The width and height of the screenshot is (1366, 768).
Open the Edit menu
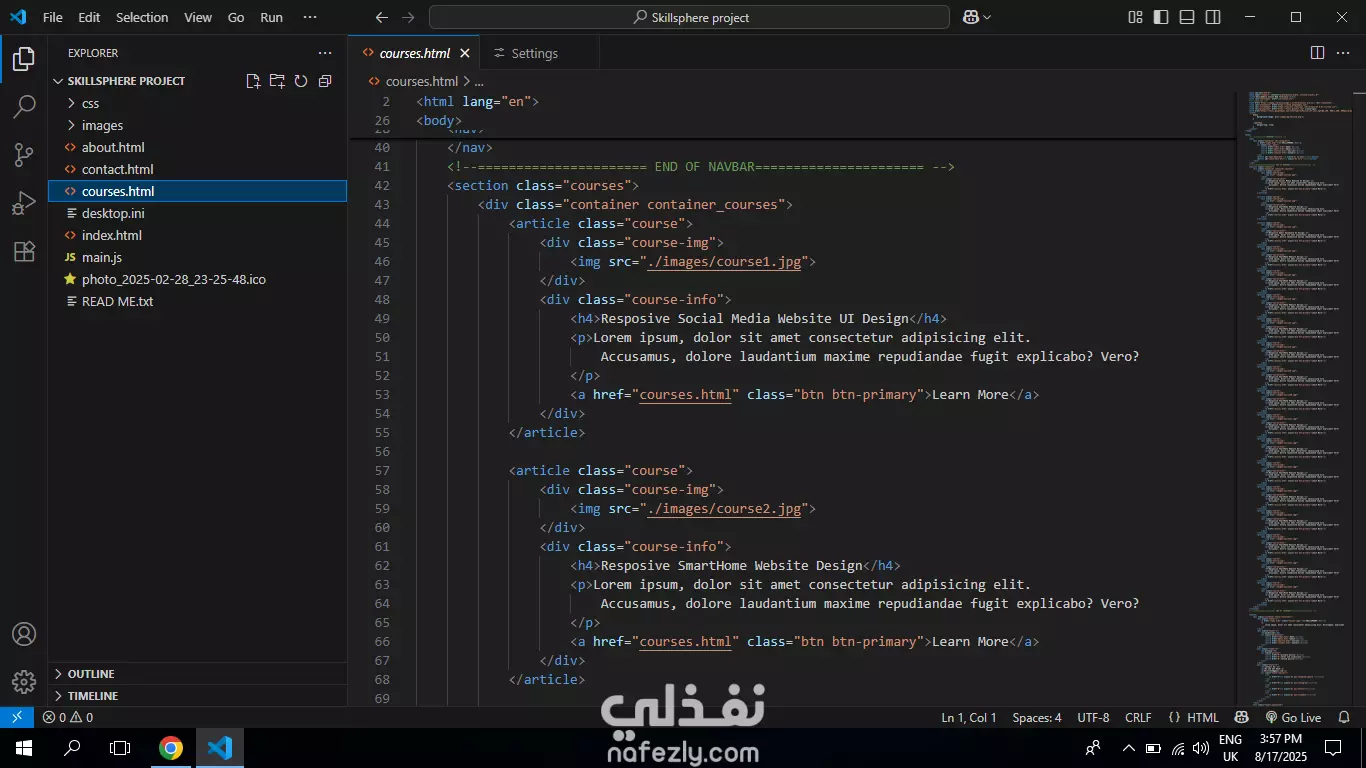tap(89, 17)
